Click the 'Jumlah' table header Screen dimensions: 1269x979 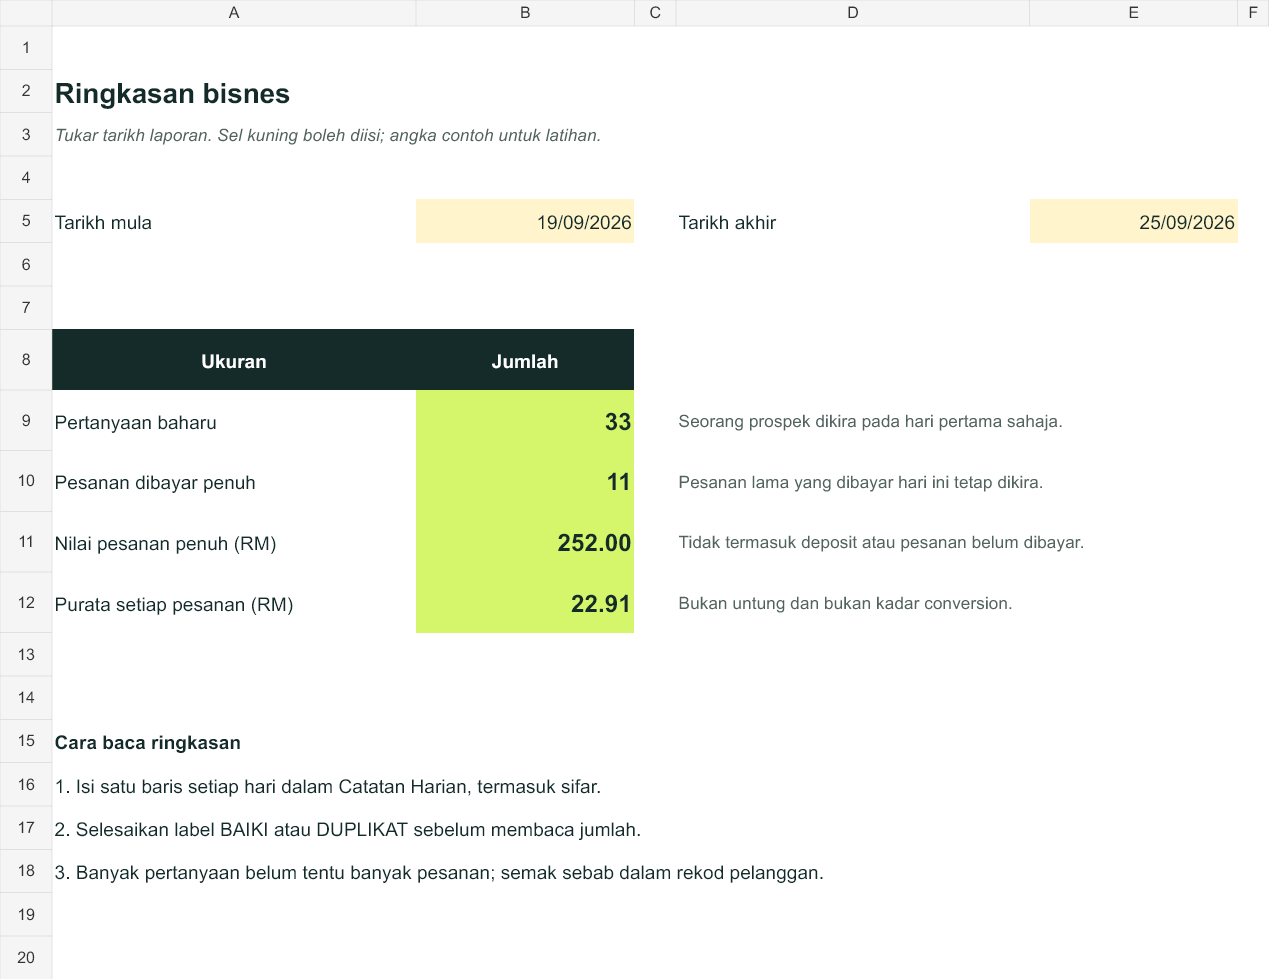(525, 360)
